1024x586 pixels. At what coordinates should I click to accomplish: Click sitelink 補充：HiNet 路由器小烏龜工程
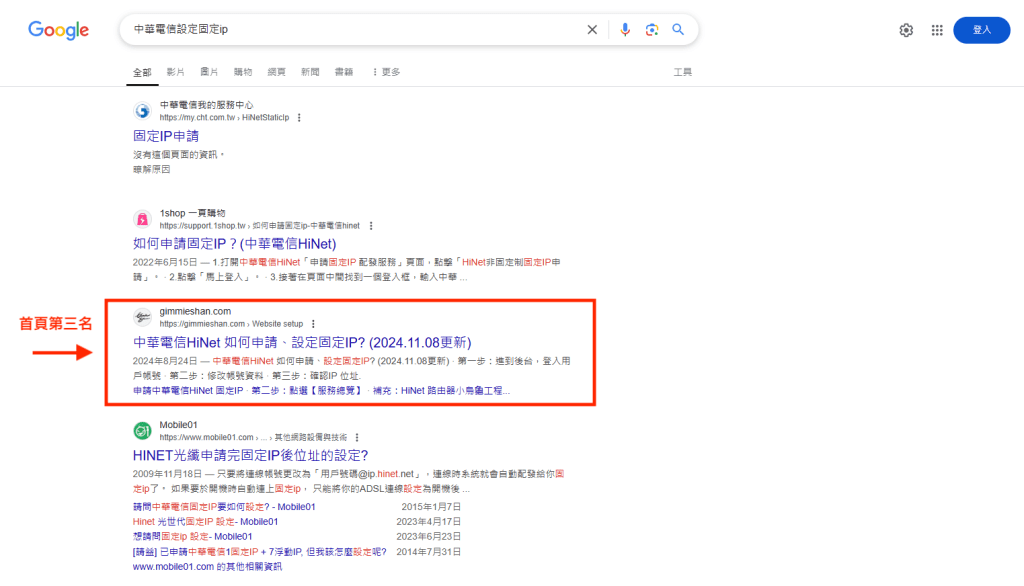[x=441, y=391]
